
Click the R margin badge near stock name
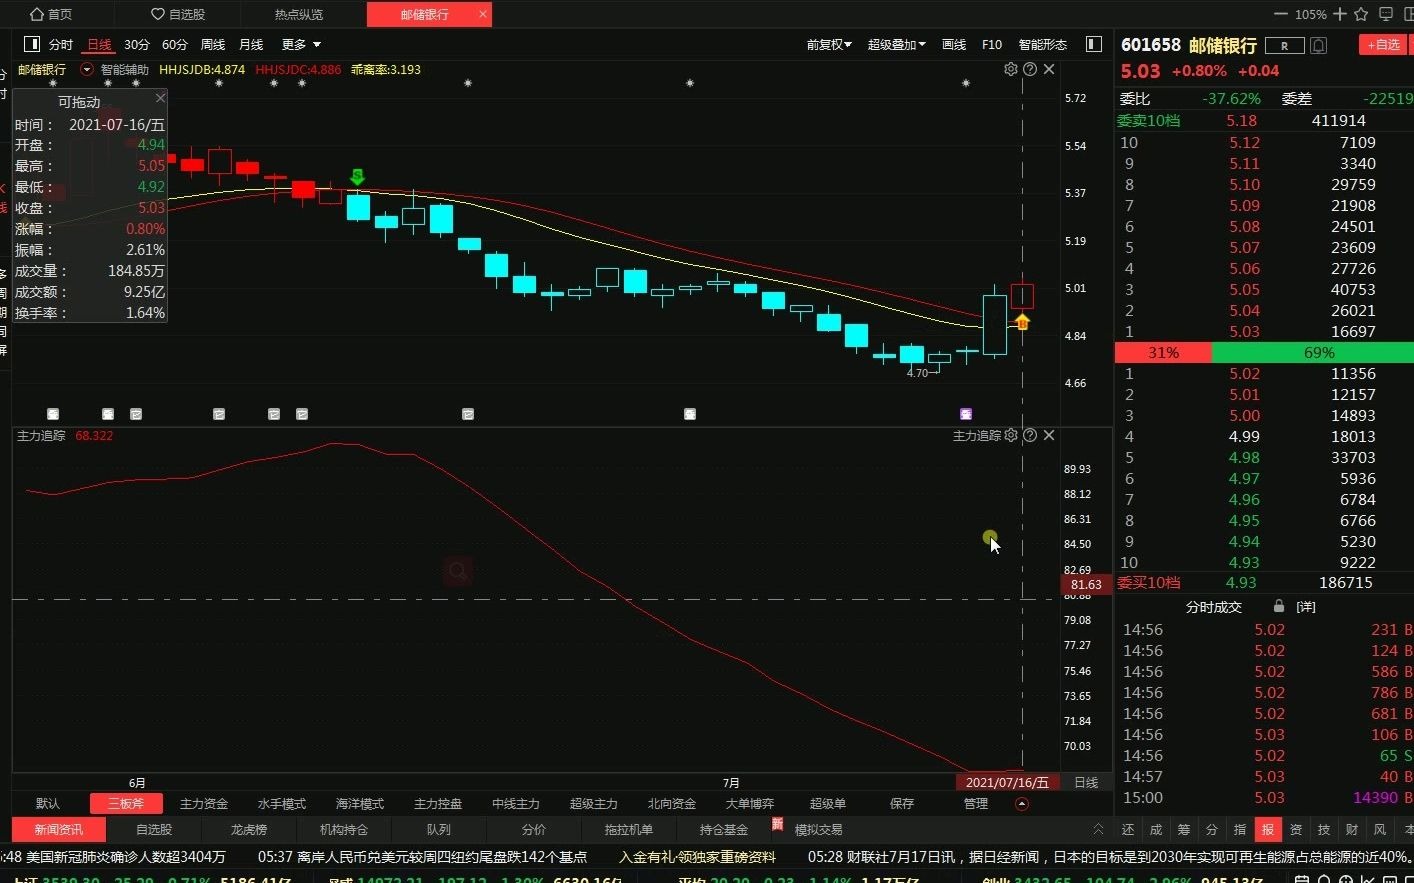point(1285,45)
